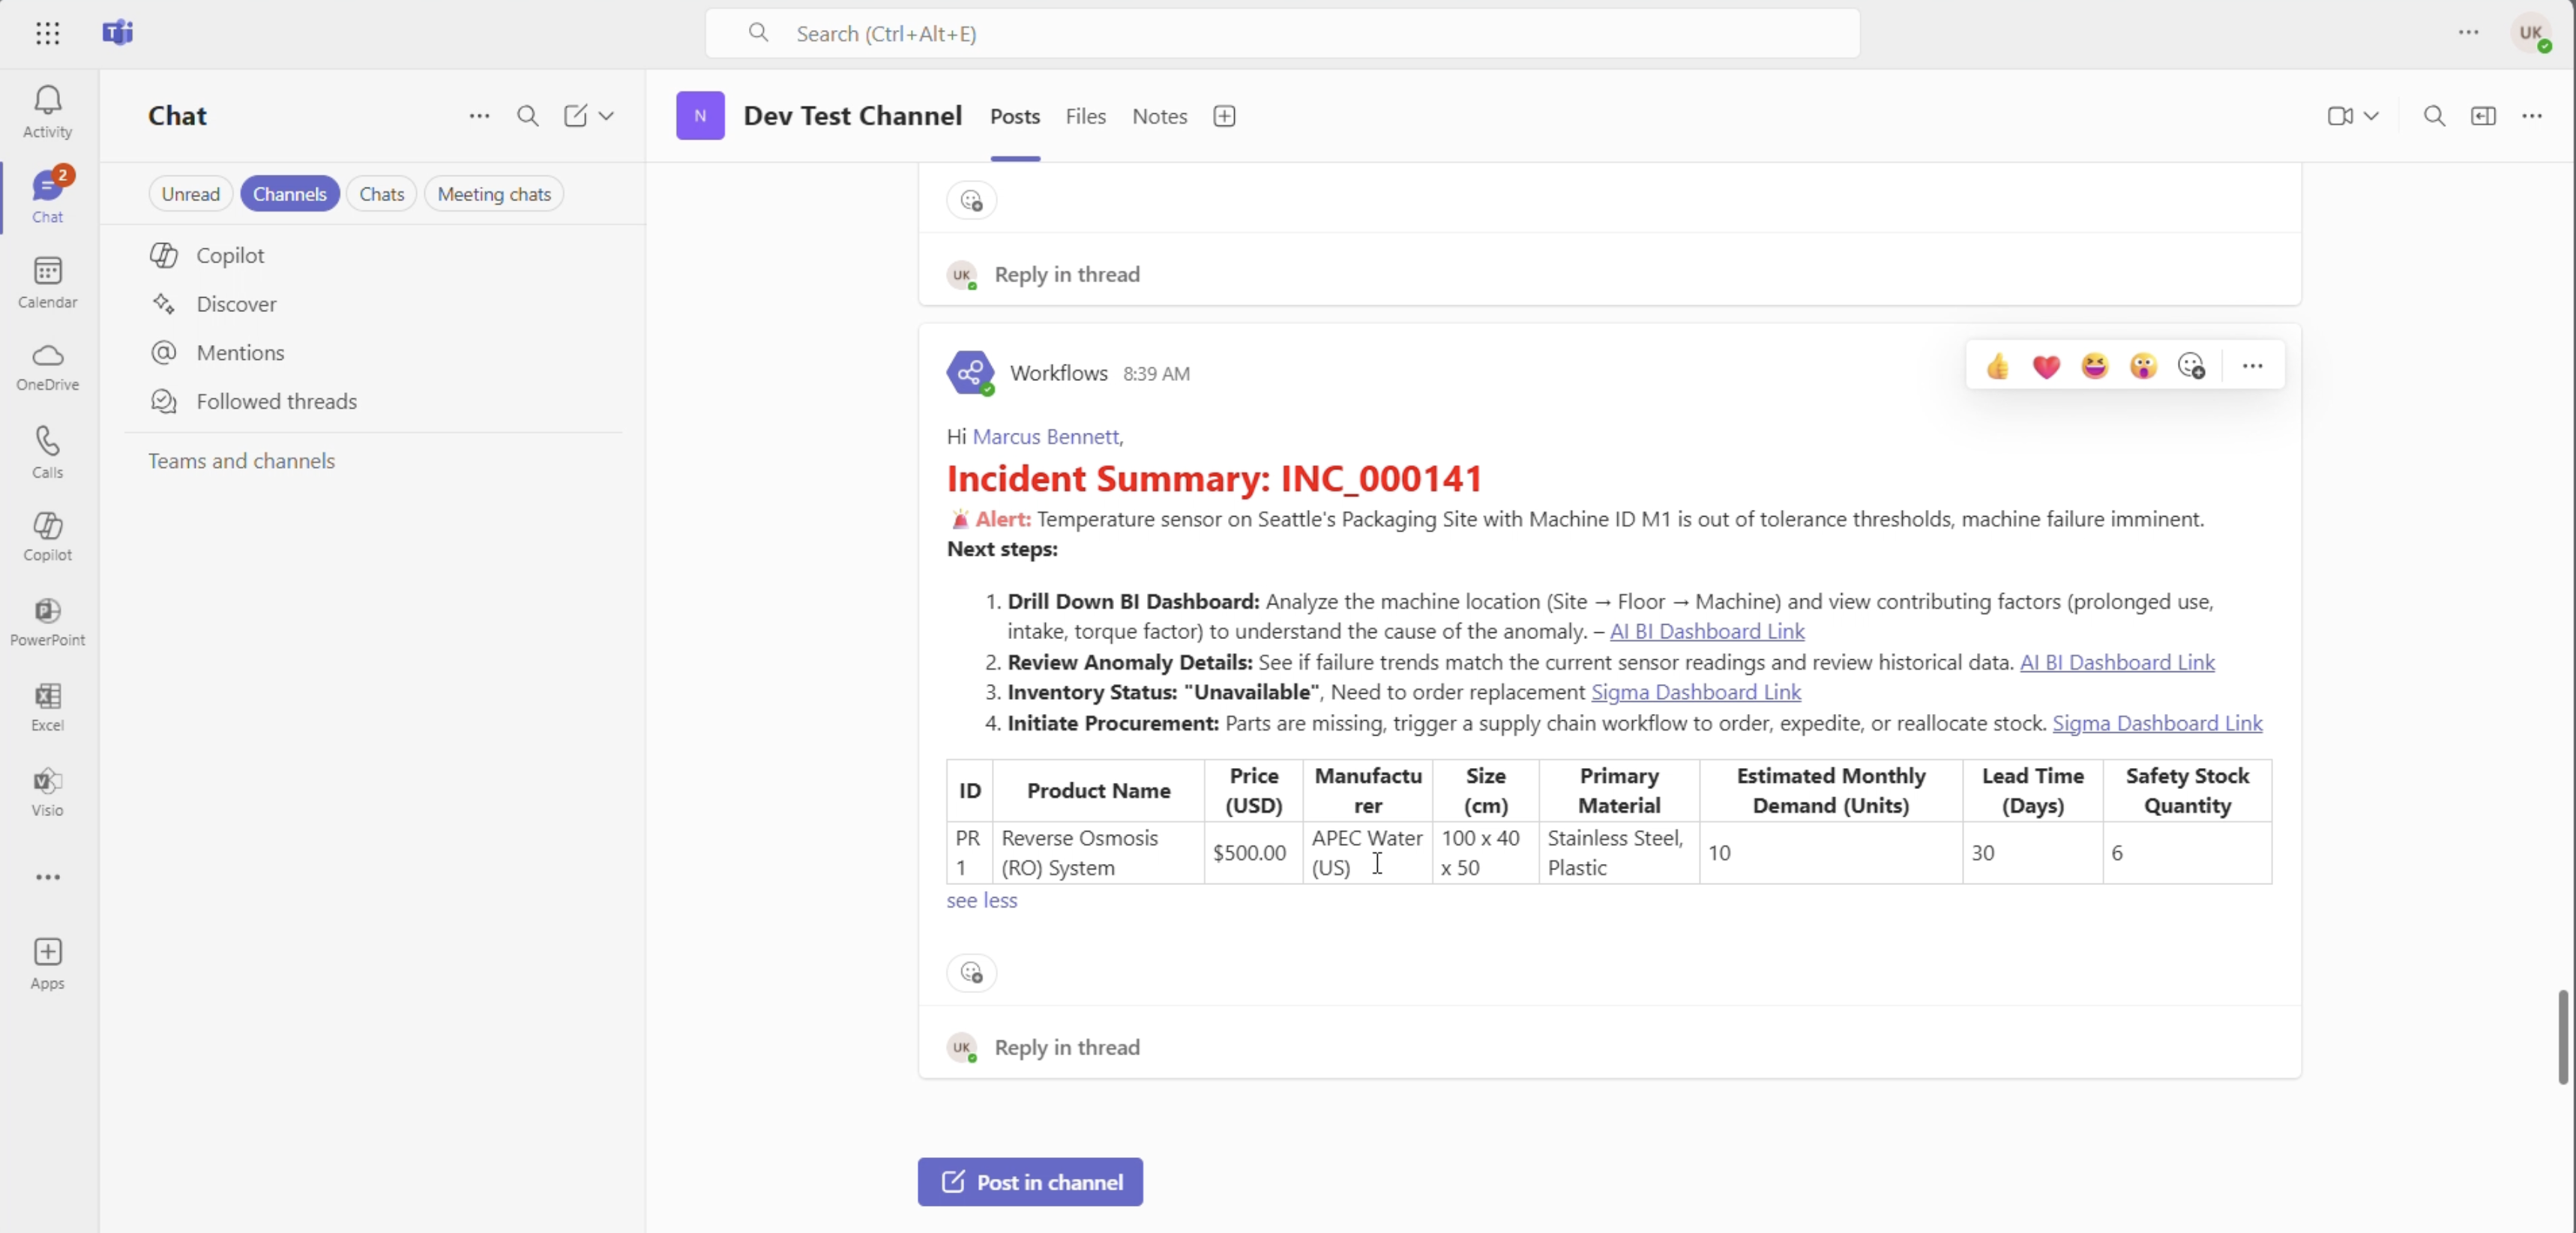This screenshot has width=2576, height=1233.
Task: Open the Calendar app in sidebar
Action: tap(47, 281)
